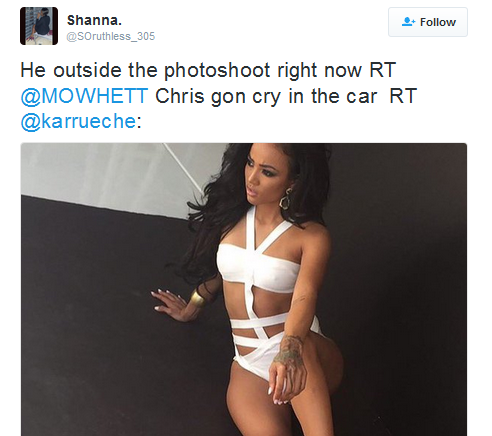
Task: Expand the attached tweet photo
Action: click(244, 289)
